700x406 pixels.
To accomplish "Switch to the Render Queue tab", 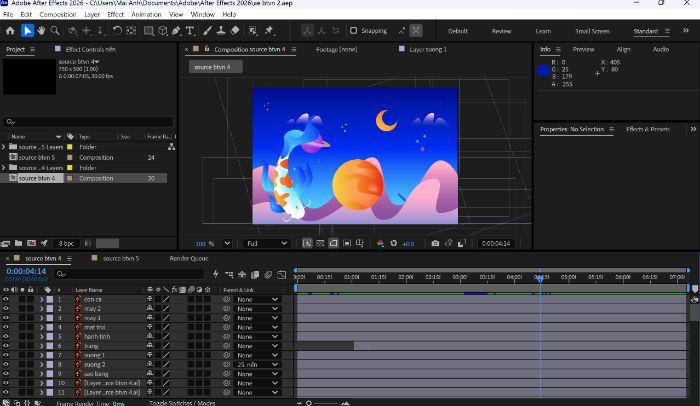I will coord(189,258).
